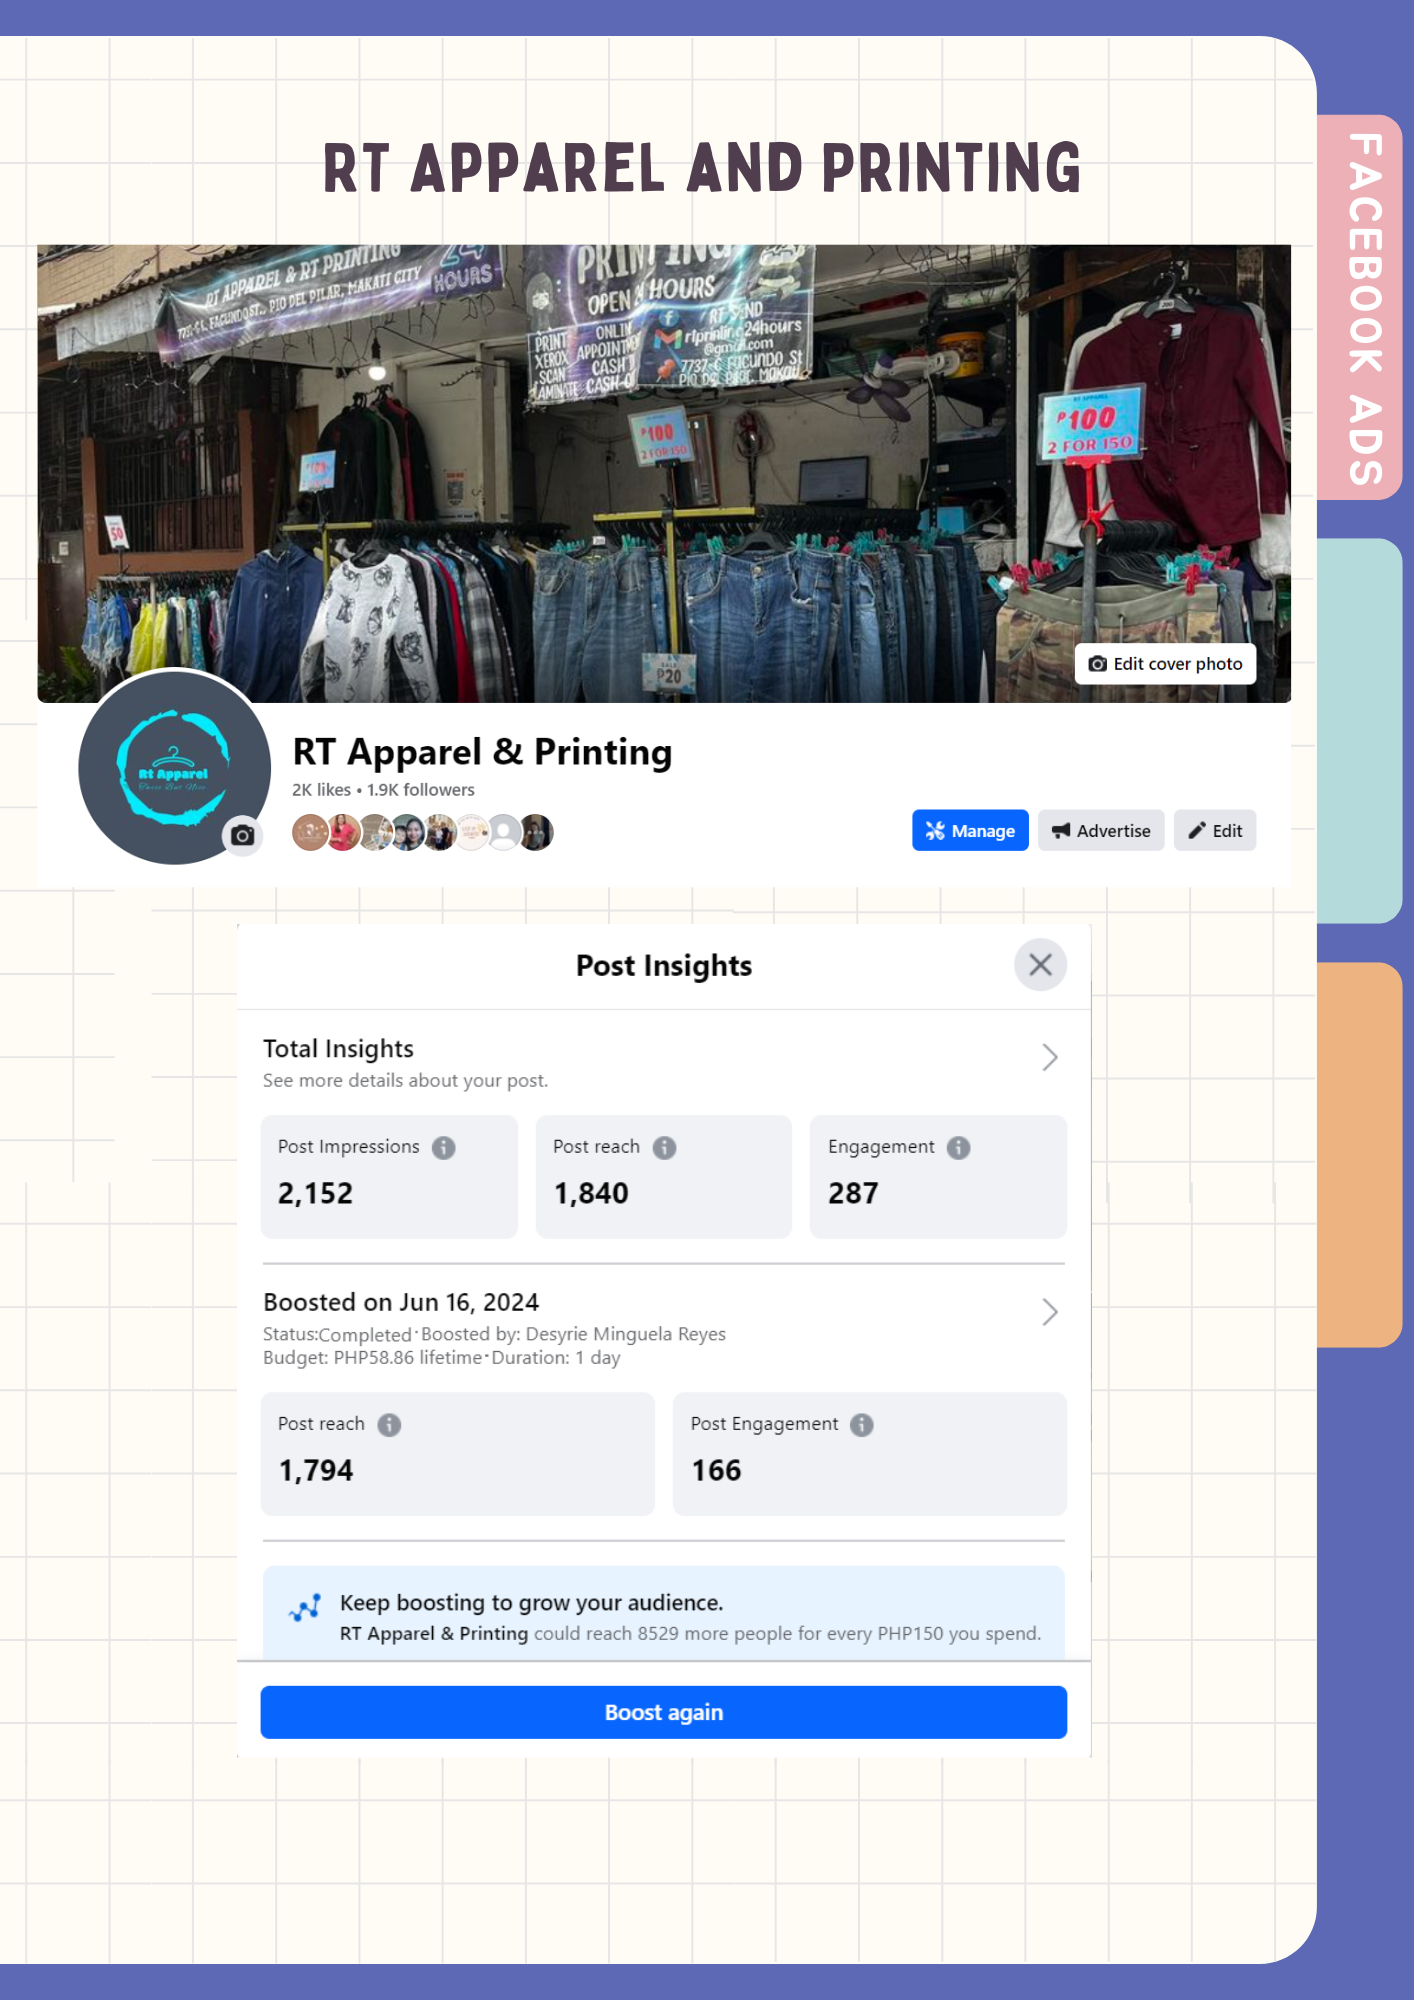Screen dimensions: 1414x2000
Task: Click 'Keep boosting to grow your audience' text
Action: click(x=531, y=1603)
